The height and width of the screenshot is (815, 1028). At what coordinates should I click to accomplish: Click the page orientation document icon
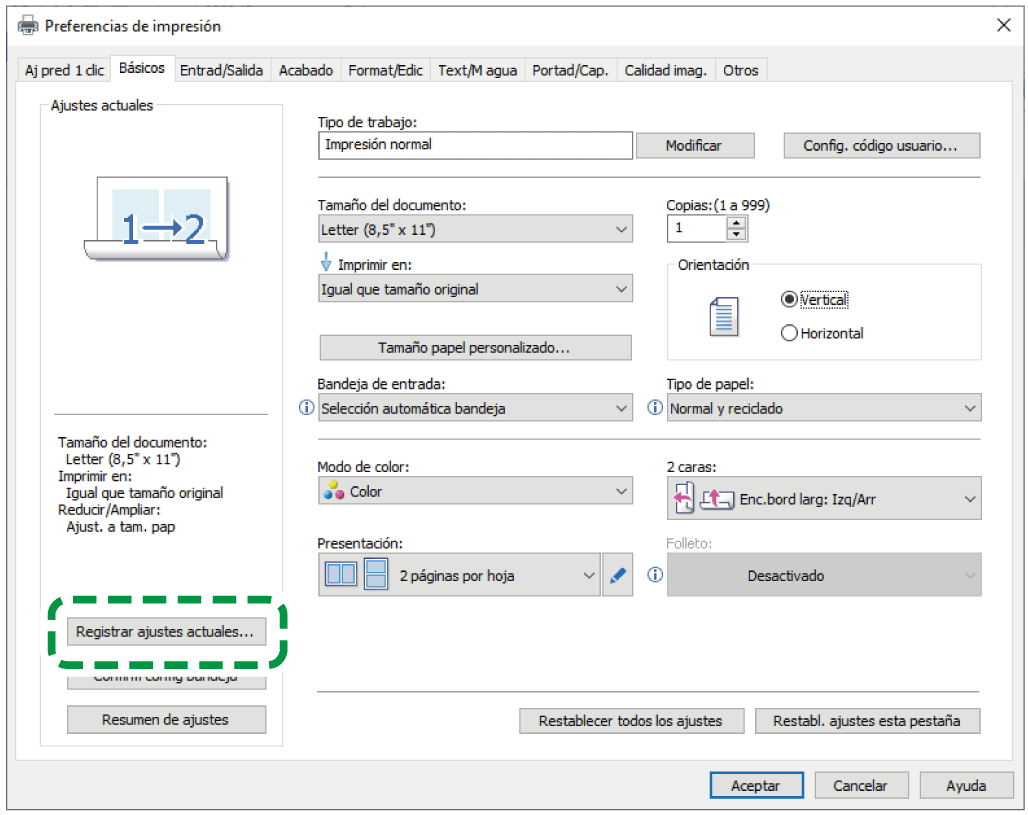pos(722,316)
